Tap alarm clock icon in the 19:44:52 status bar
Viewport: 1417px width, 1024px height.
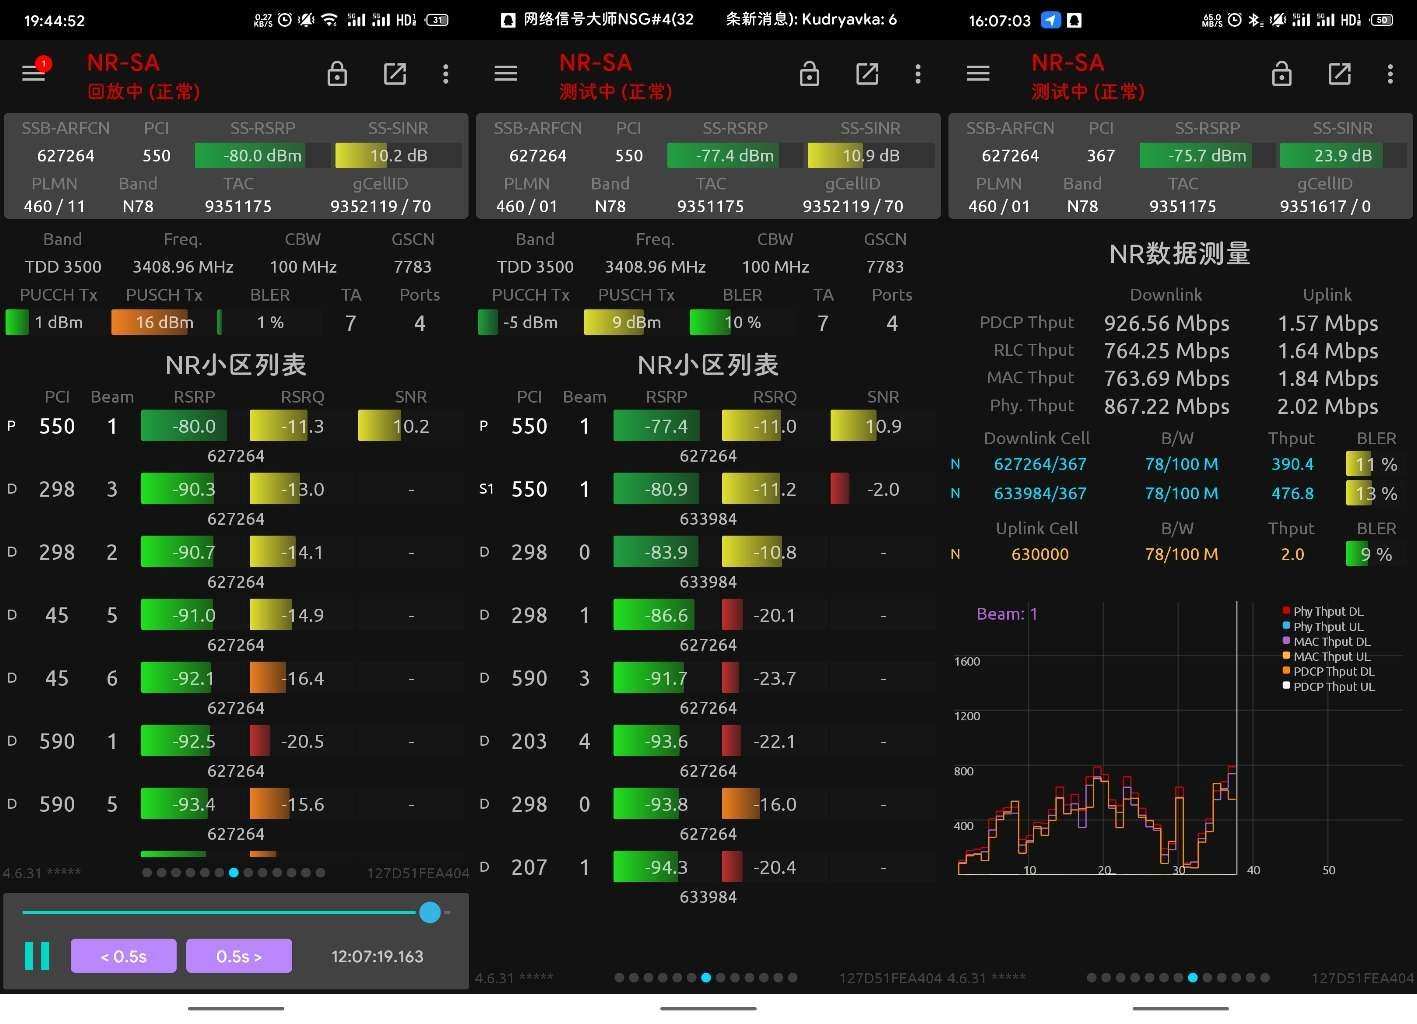(x=285, y=20)
